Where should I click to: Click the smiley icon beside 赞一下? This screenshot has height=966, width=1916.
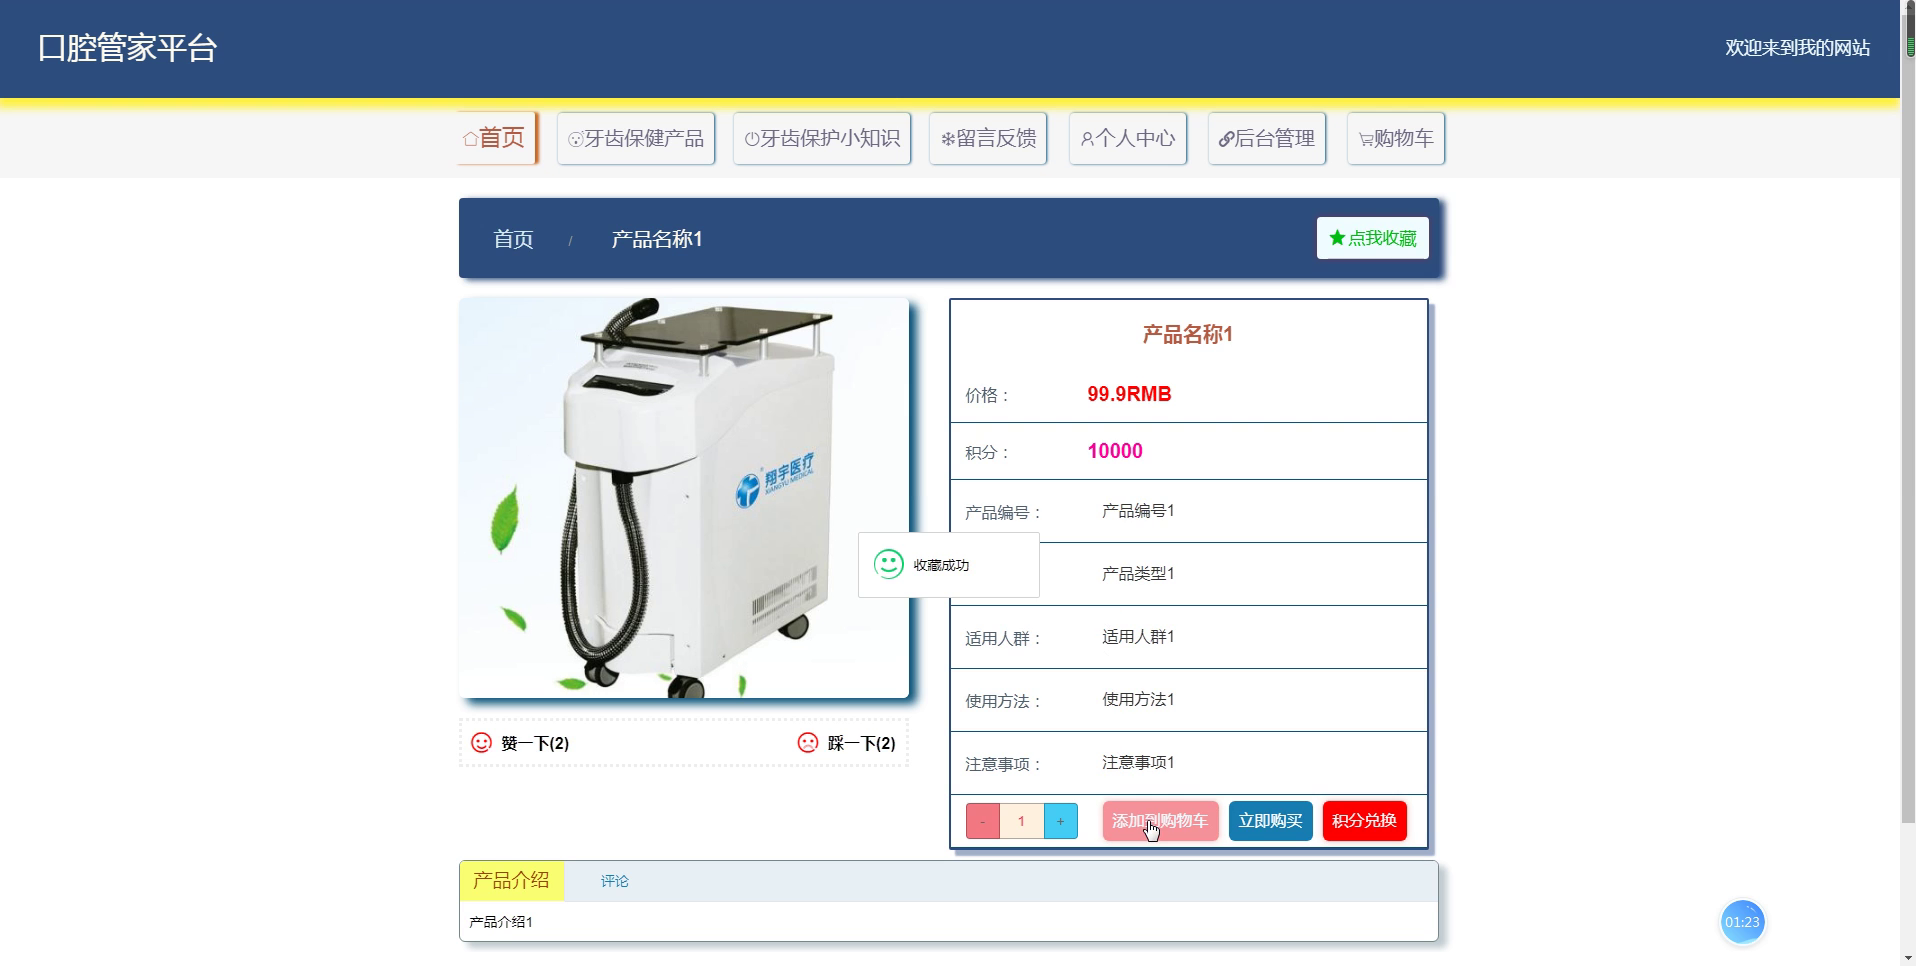(x=482, y=743)
